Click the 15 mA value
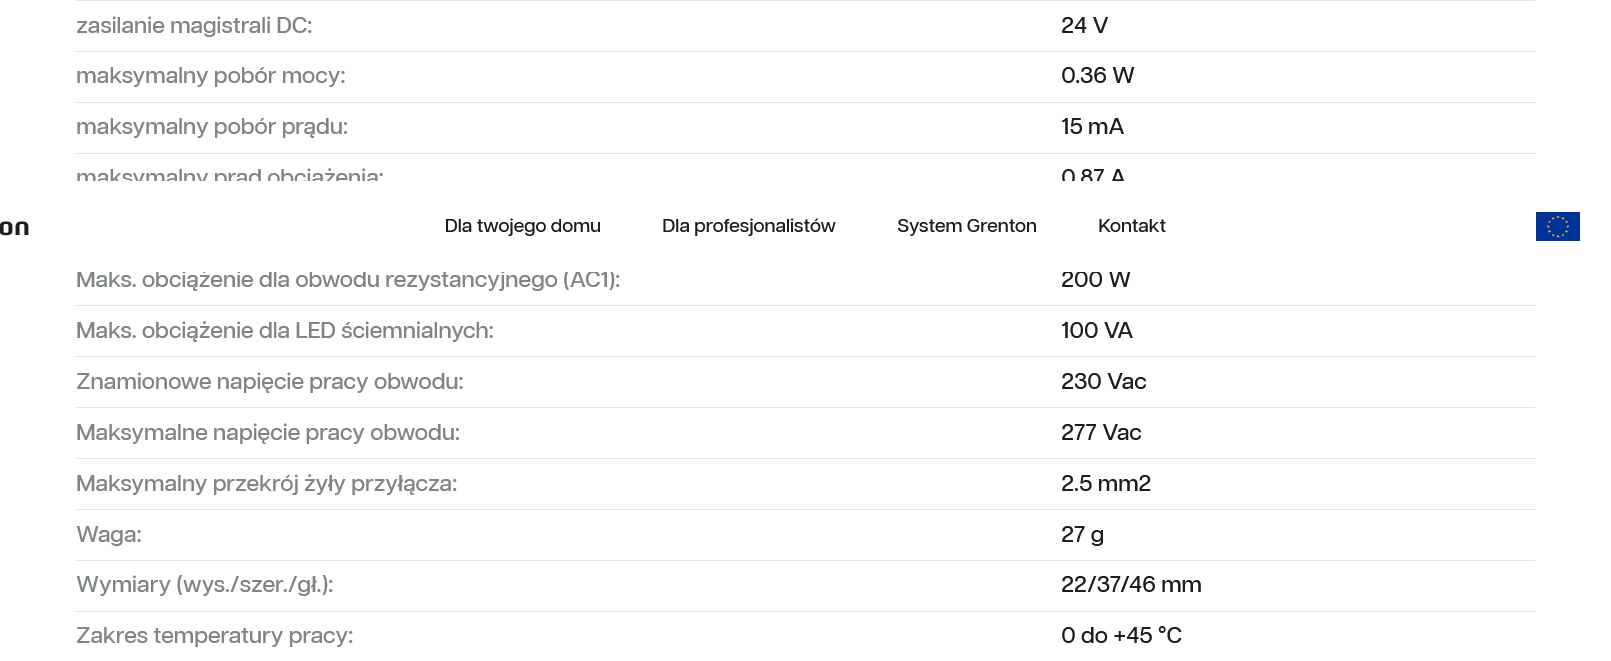 (x=1092, y=127)
